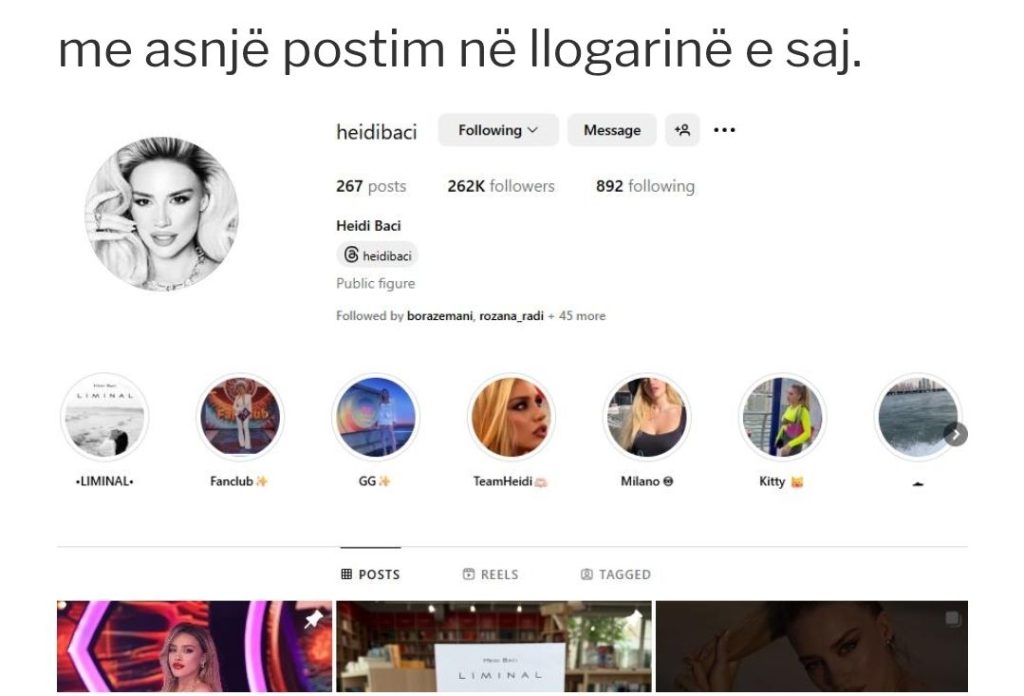Screen dimensions: 1024x696
Task: Click the add similar accounts person icon
Action: click(x=682, y=130)
